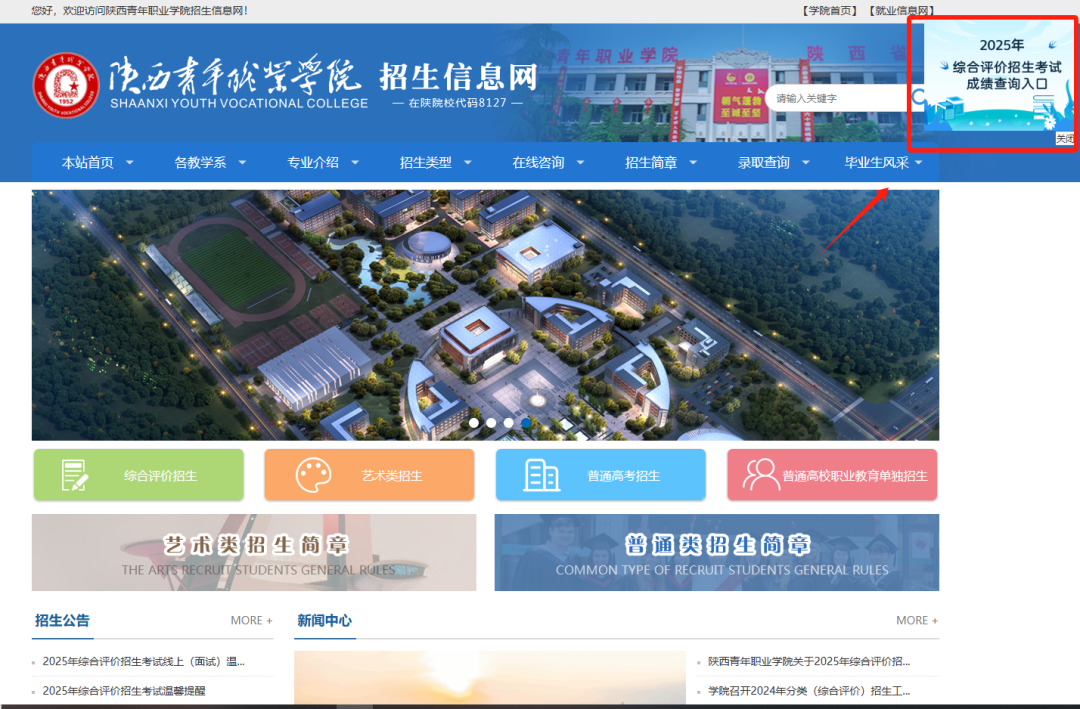Click the palette icon on 艺术类招生 button
Screen dimensions: 1080x709
click(x=313, y=475)
